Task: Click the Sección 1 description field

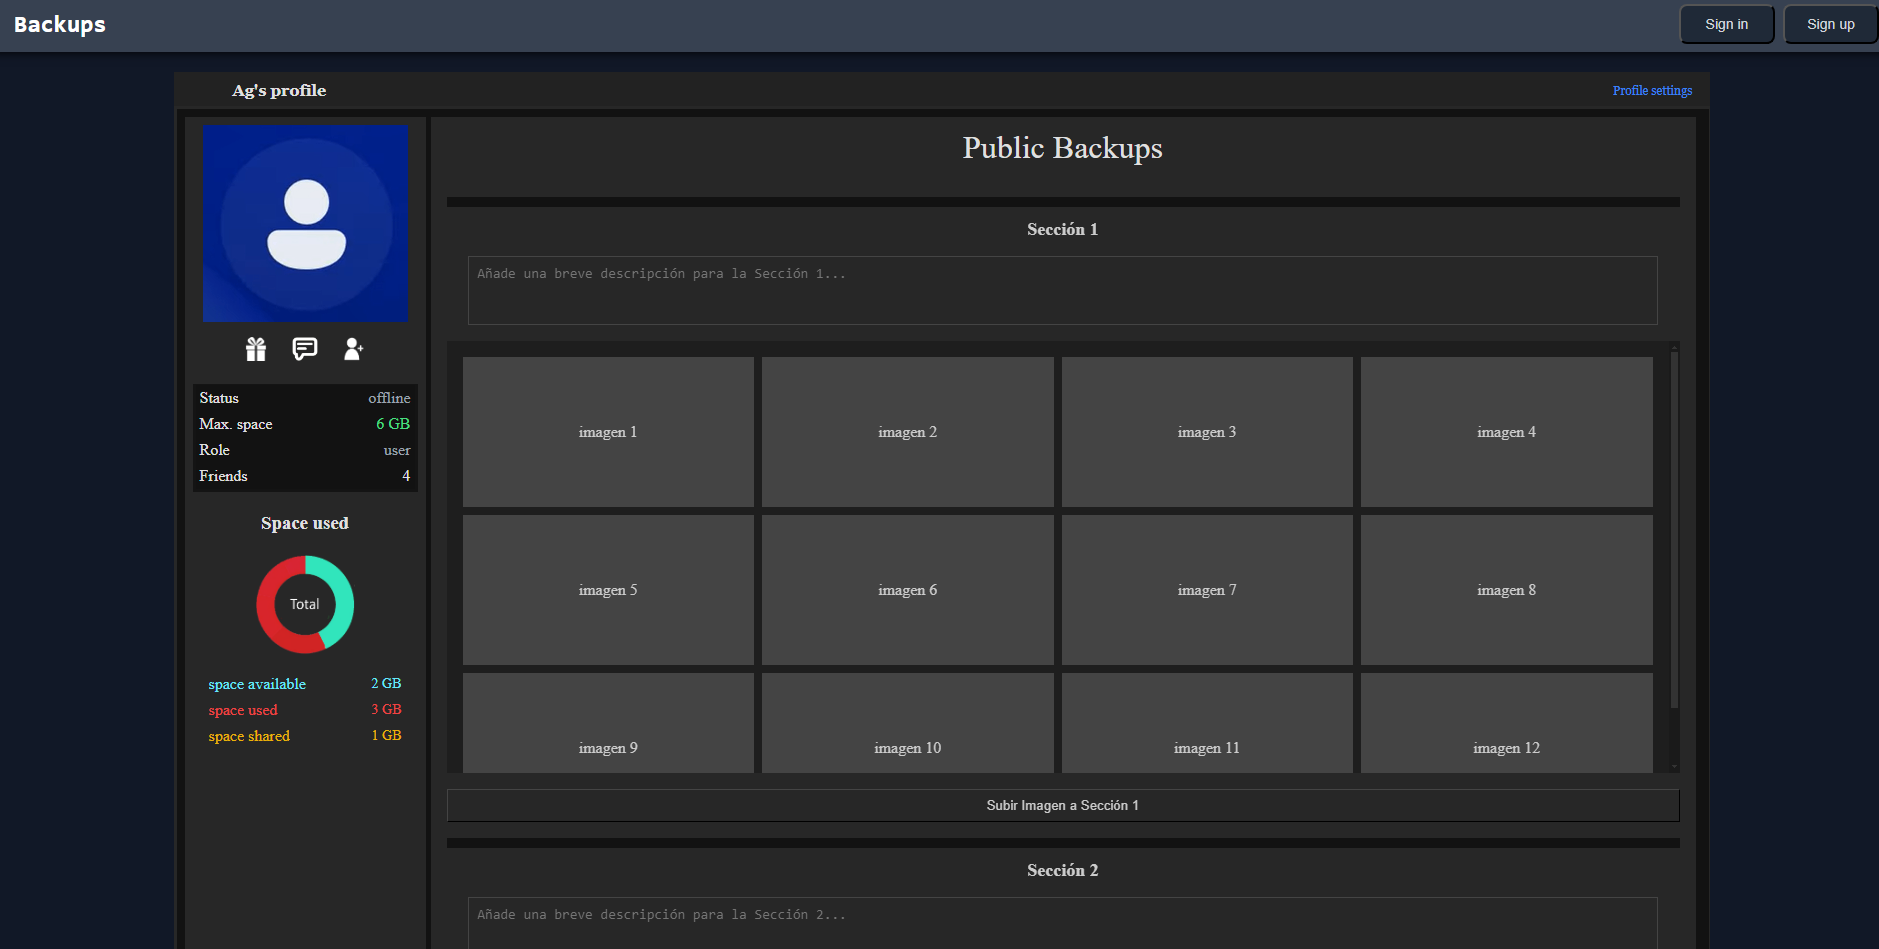Action: (1062, 290)
